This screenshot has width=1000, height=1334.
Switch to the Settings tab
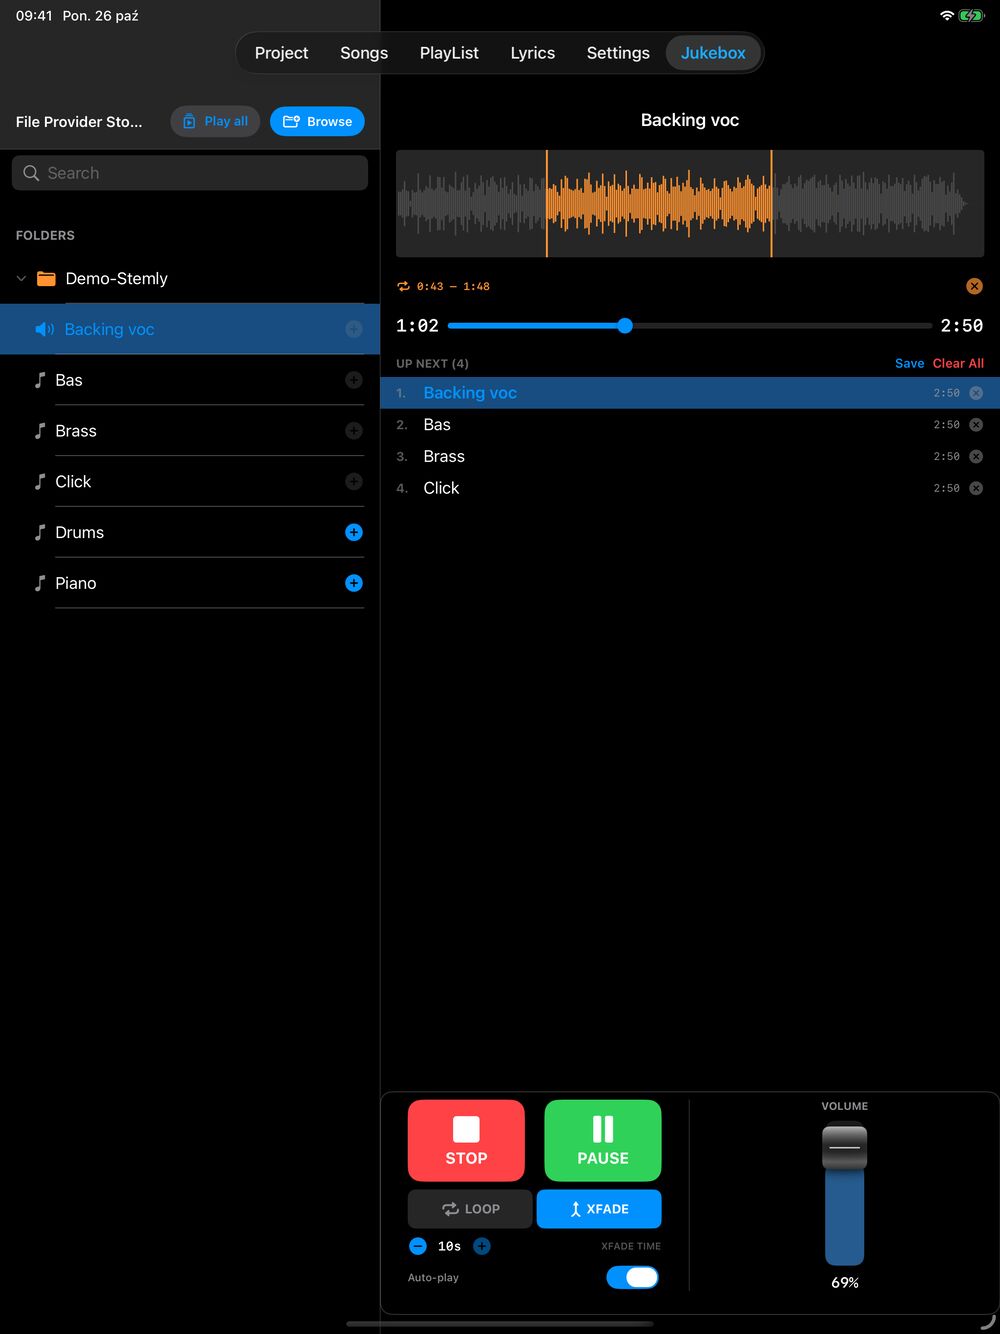618,53
